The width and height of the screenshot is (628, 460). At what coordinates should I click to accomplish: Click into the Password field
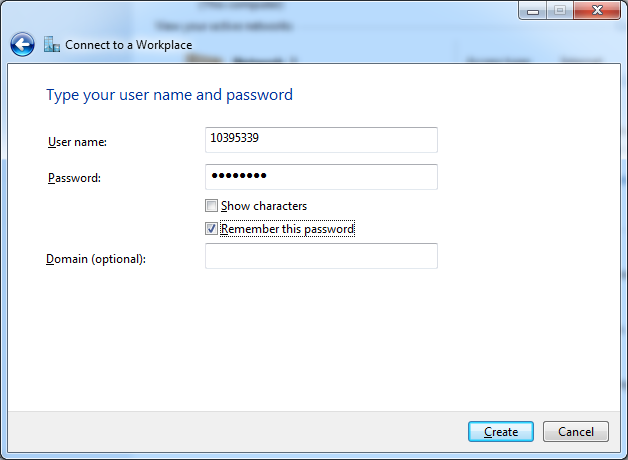(x=321, y=177)
